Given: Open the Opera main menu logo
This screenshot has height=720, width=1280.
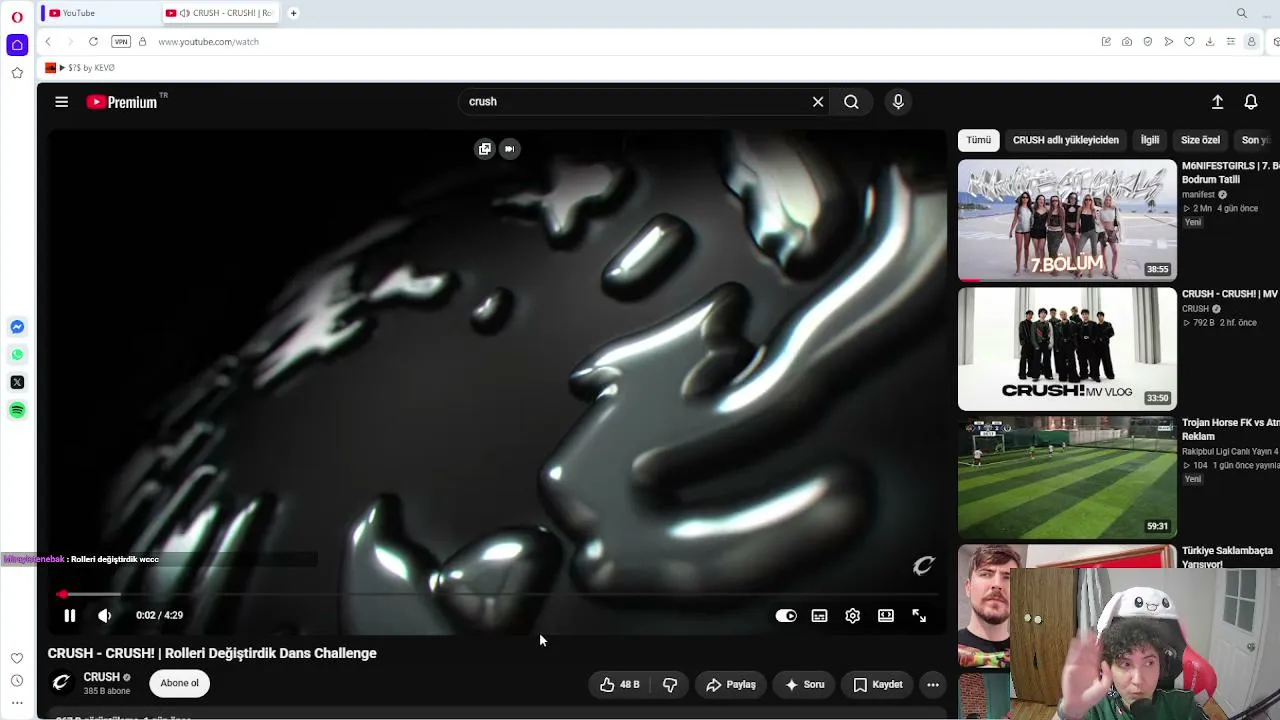Looking at the screenshot, I should pyautogui.click(x=17, y=17).
